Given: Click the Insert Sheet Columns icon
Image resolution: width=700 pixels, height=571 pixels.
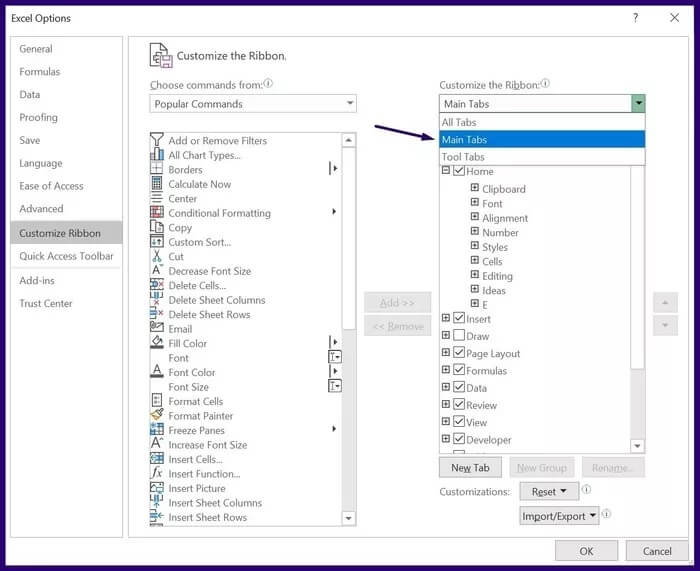Looking at the screenshot, I should point(157,502).
